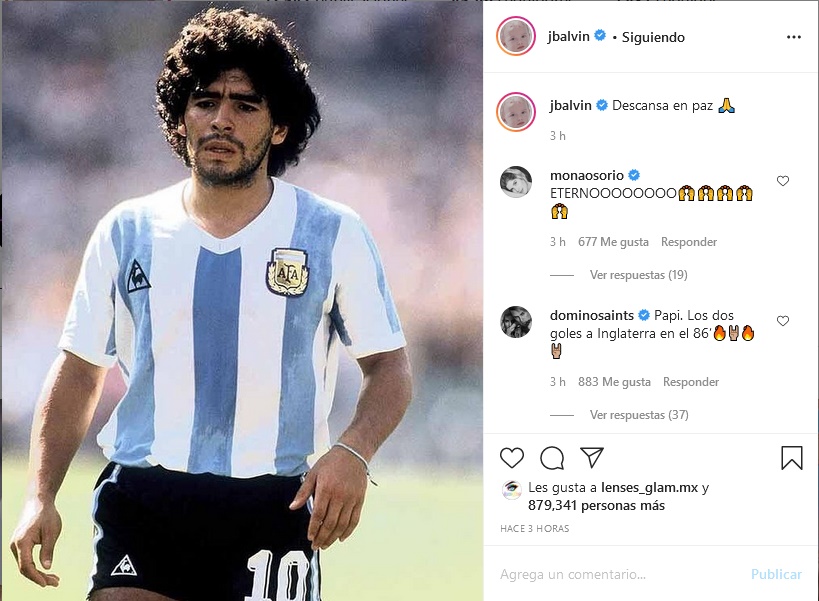
Task: Like dominosaints' comment about goals
Action: 782,321
